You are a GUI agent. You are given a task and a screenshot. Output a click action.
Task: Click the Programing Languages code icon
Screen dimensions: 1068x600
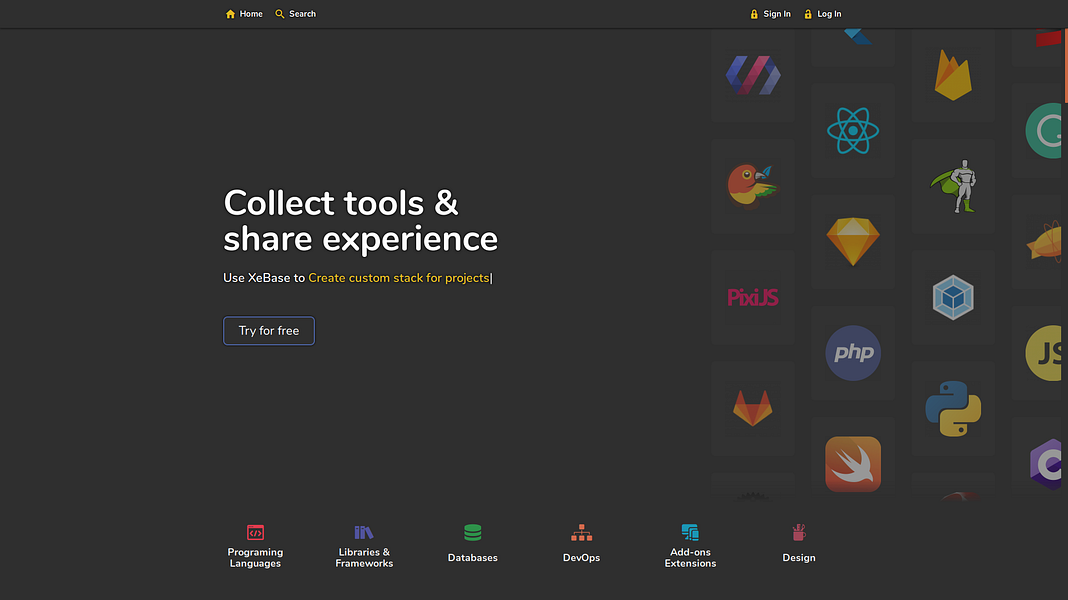click(x=255, y=533)
